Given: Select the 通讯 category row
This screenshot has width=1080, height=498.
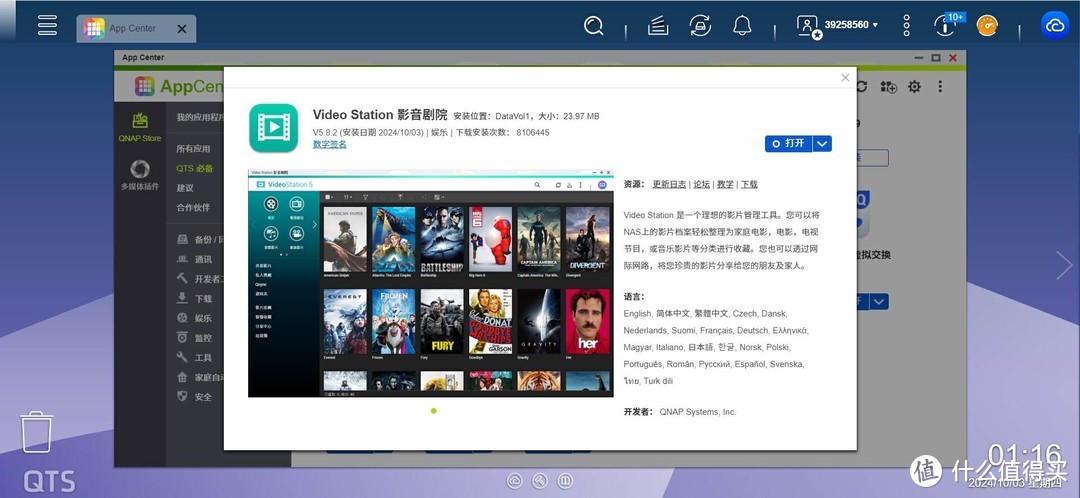Looking at the screenshot, I should [x=194, y=260].
